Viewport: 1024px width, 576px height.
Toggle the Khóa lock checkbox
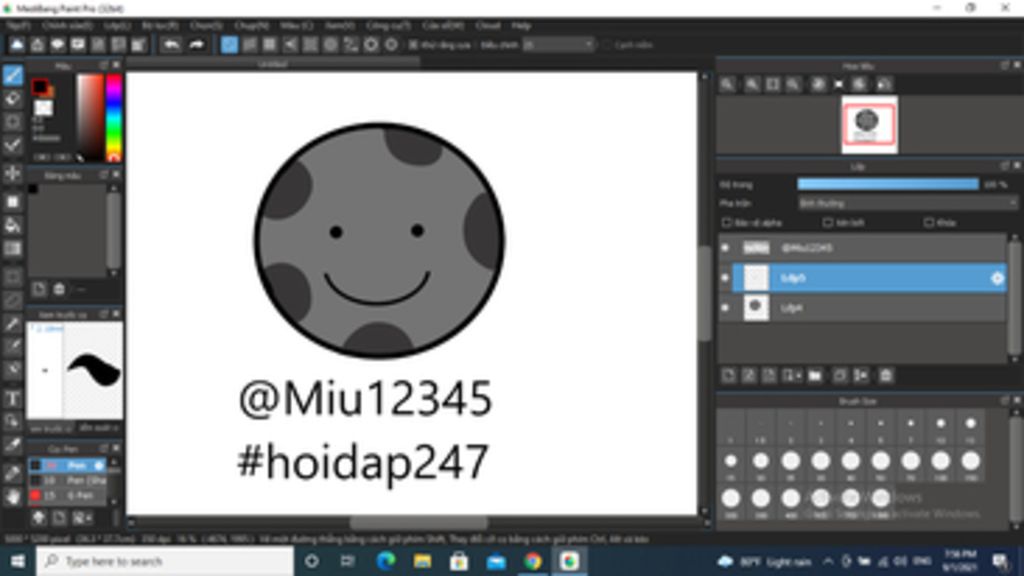click(929, 223)
